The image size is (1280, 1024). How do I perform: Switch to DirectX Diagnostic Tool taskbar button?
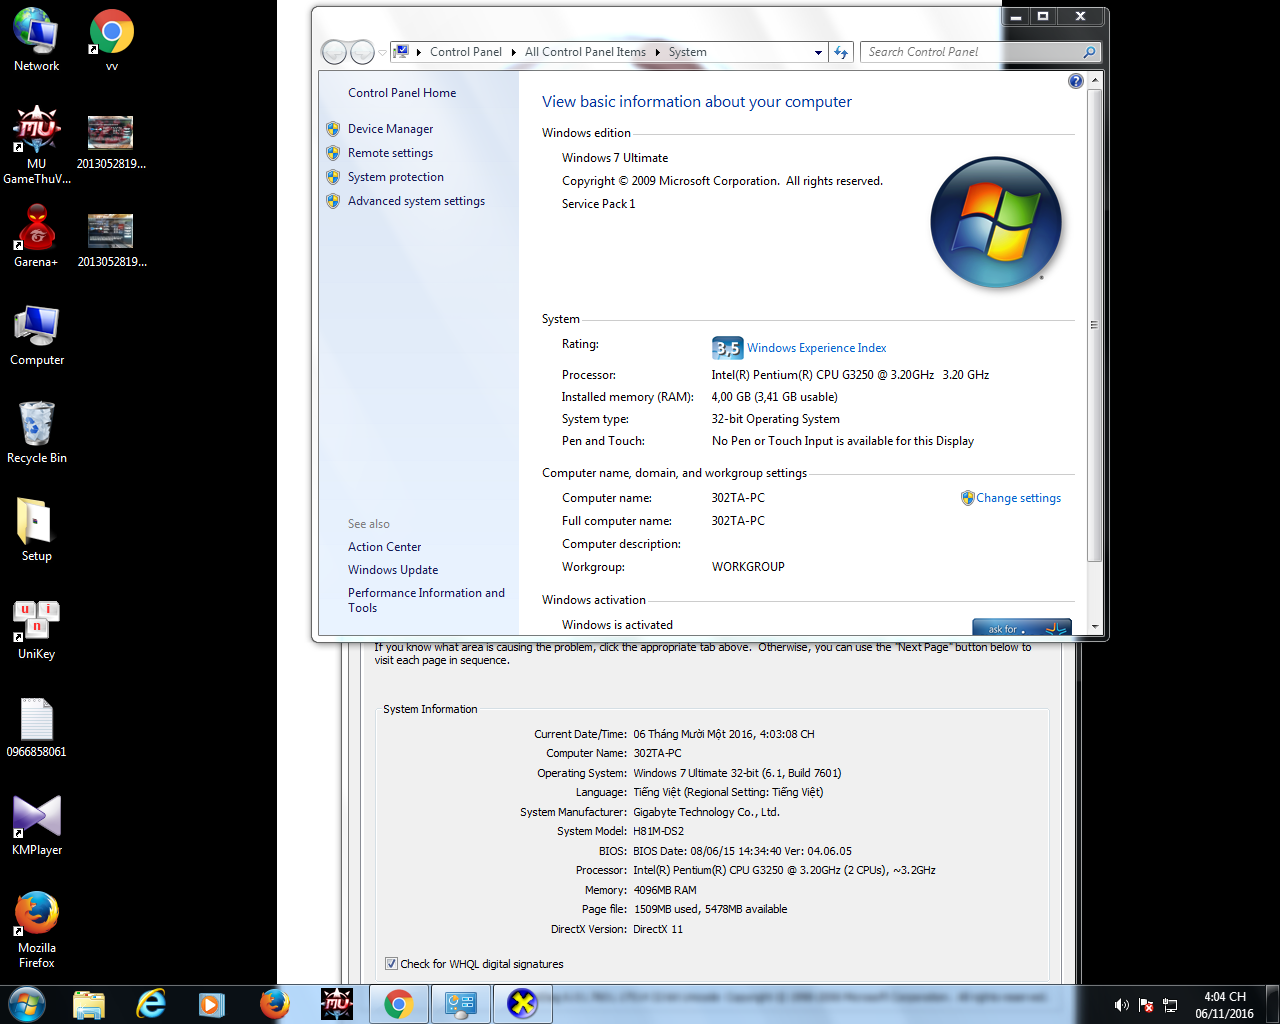(523, 1004)
